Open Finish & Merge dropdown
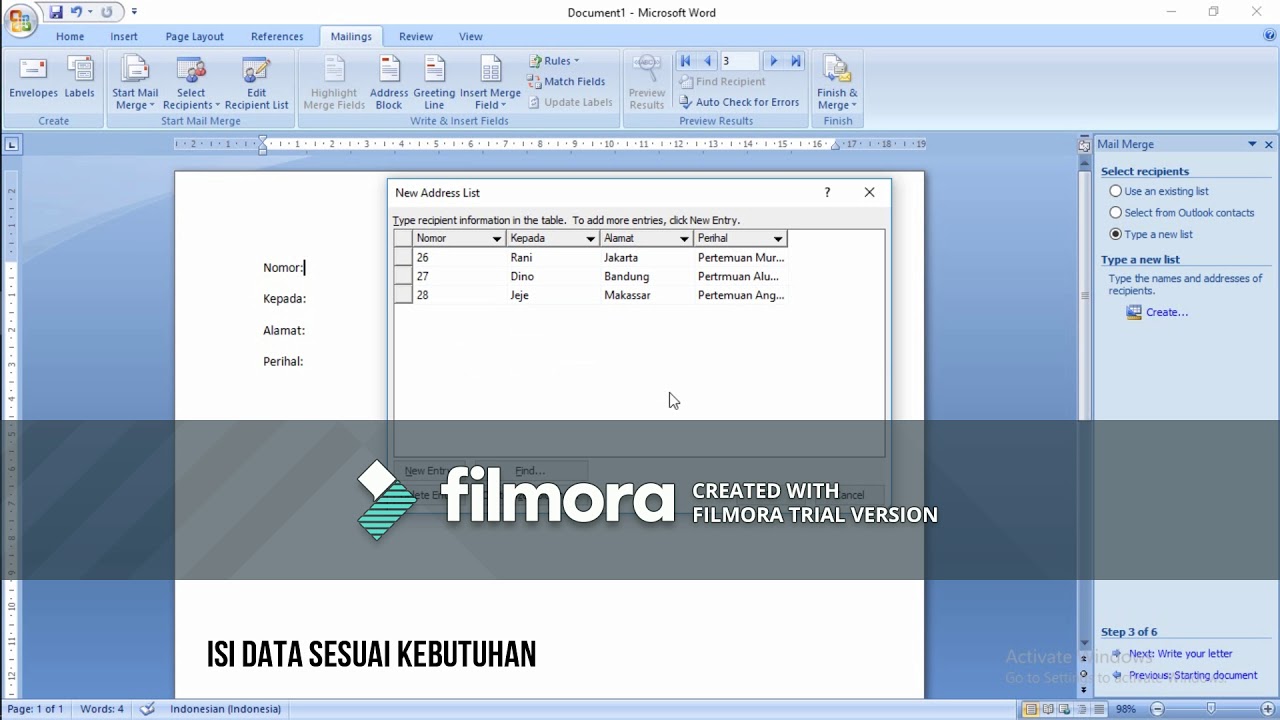The width and height of the screenshot is (1280, 720). [x=837, y=83]
